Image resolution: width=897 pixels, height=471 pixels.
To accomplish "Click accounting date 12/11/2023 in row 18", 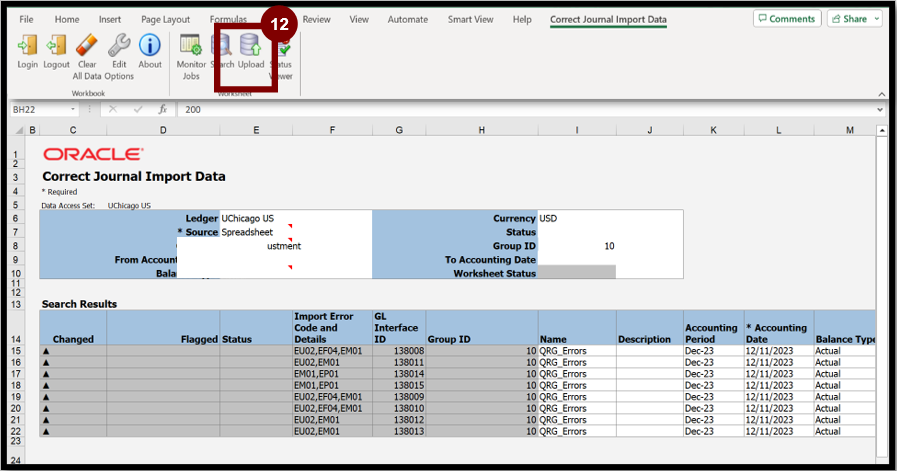I will click(769, 385).
